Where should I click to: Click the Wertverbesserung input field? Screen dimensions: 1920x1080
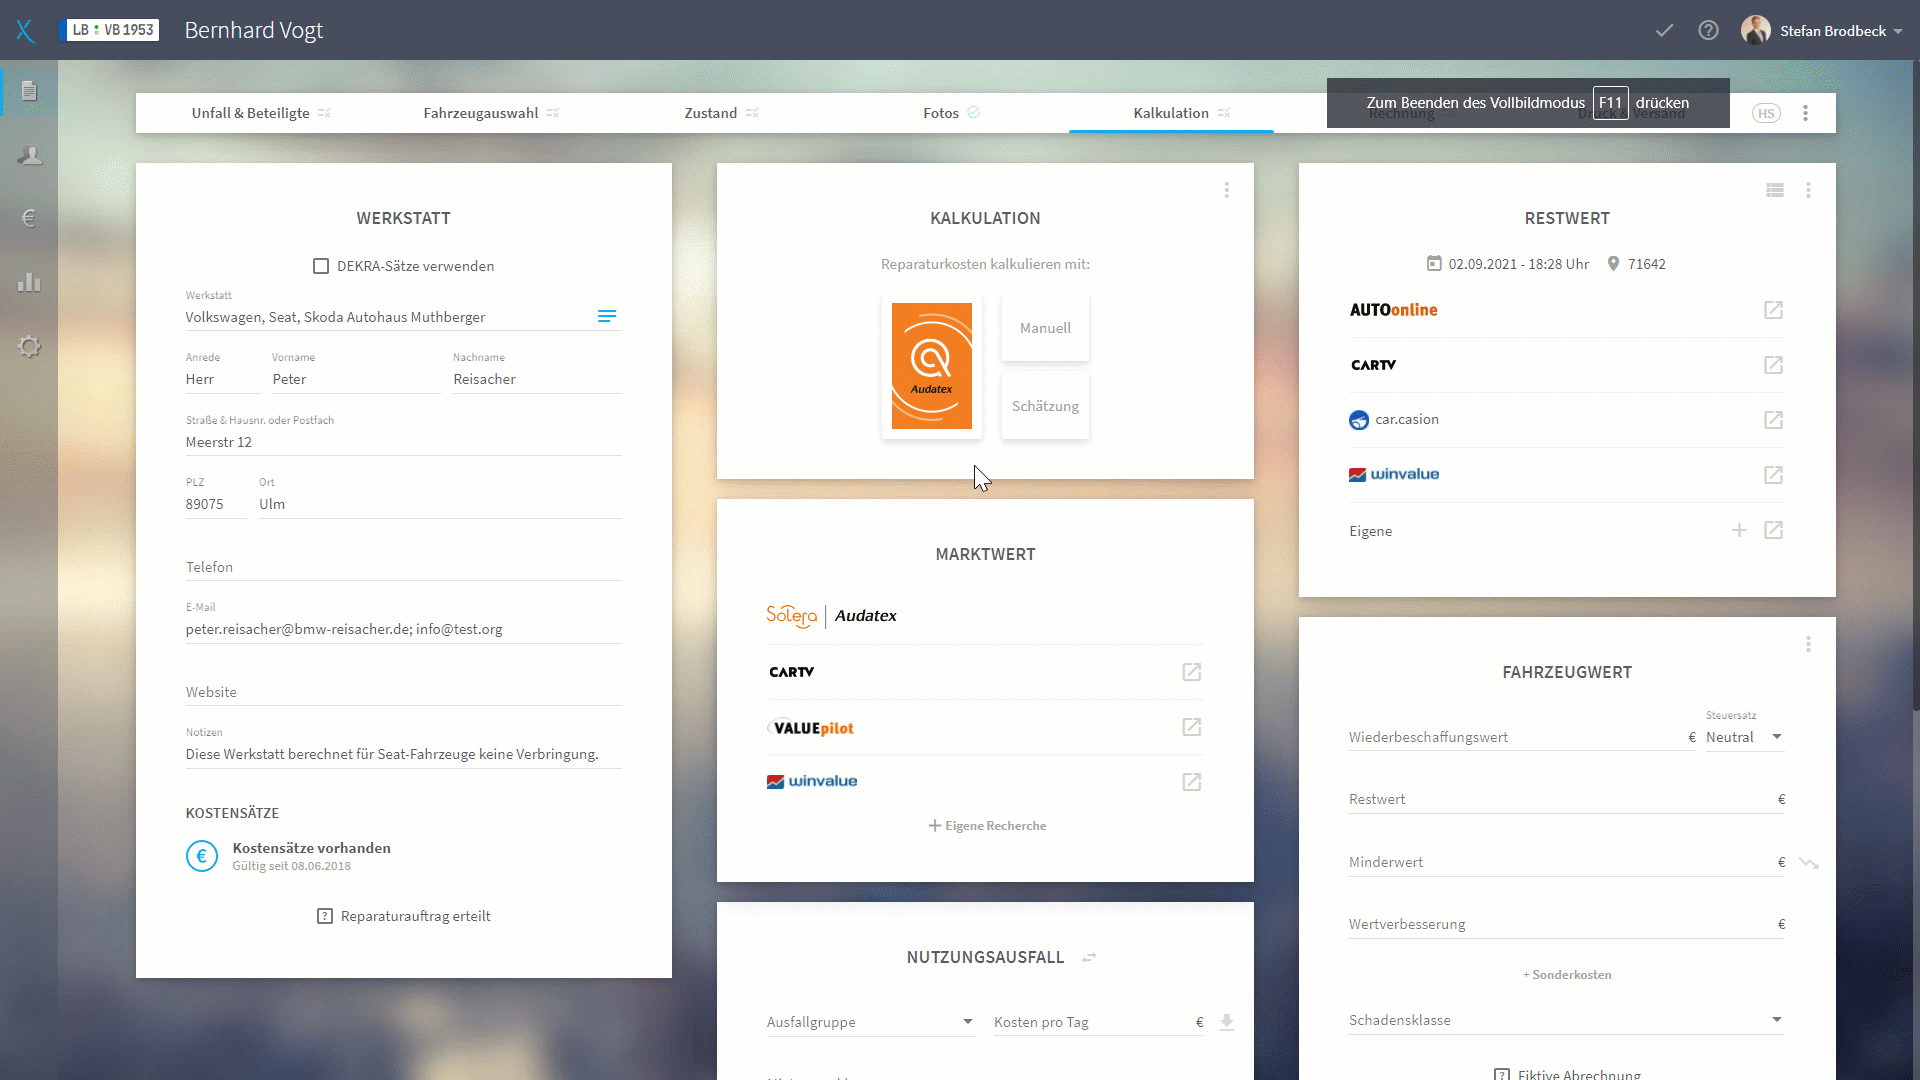pyautogui.click(x=1567, y=924)
